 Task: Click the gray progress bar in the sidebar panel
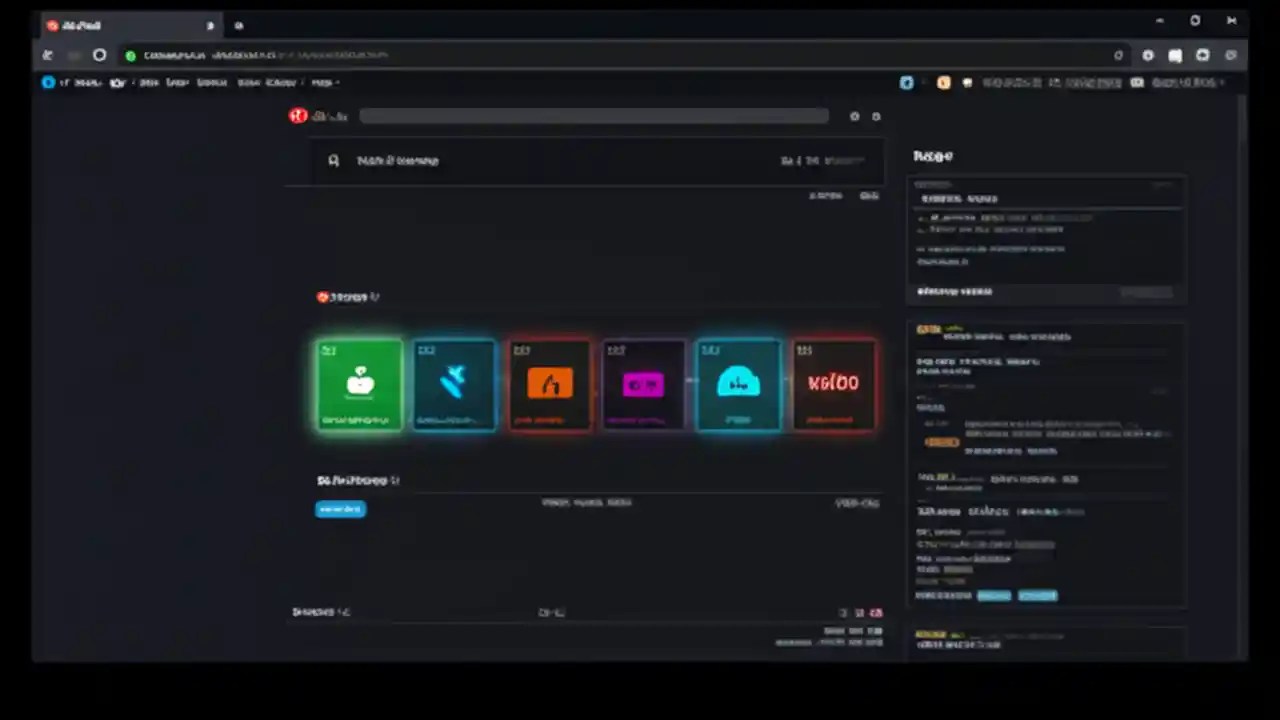1147,292
